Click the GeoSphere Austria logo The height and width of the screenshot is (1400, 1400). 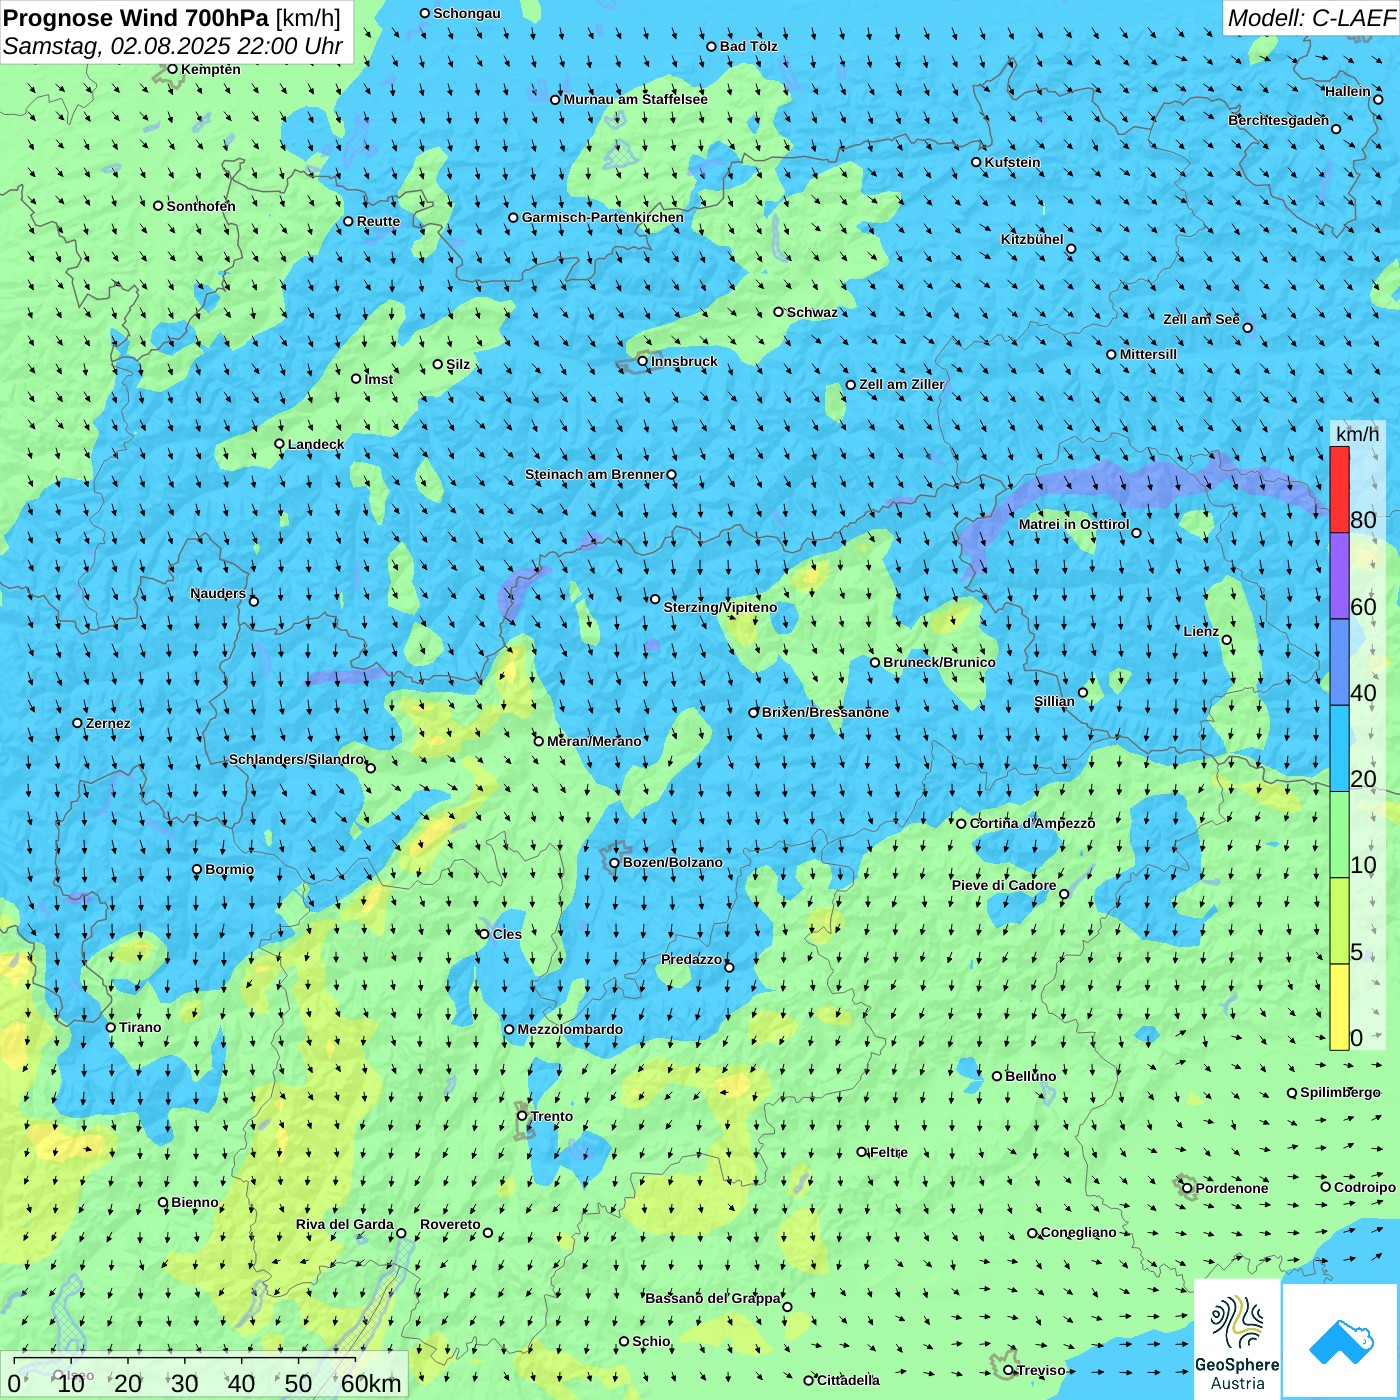1237,1340
